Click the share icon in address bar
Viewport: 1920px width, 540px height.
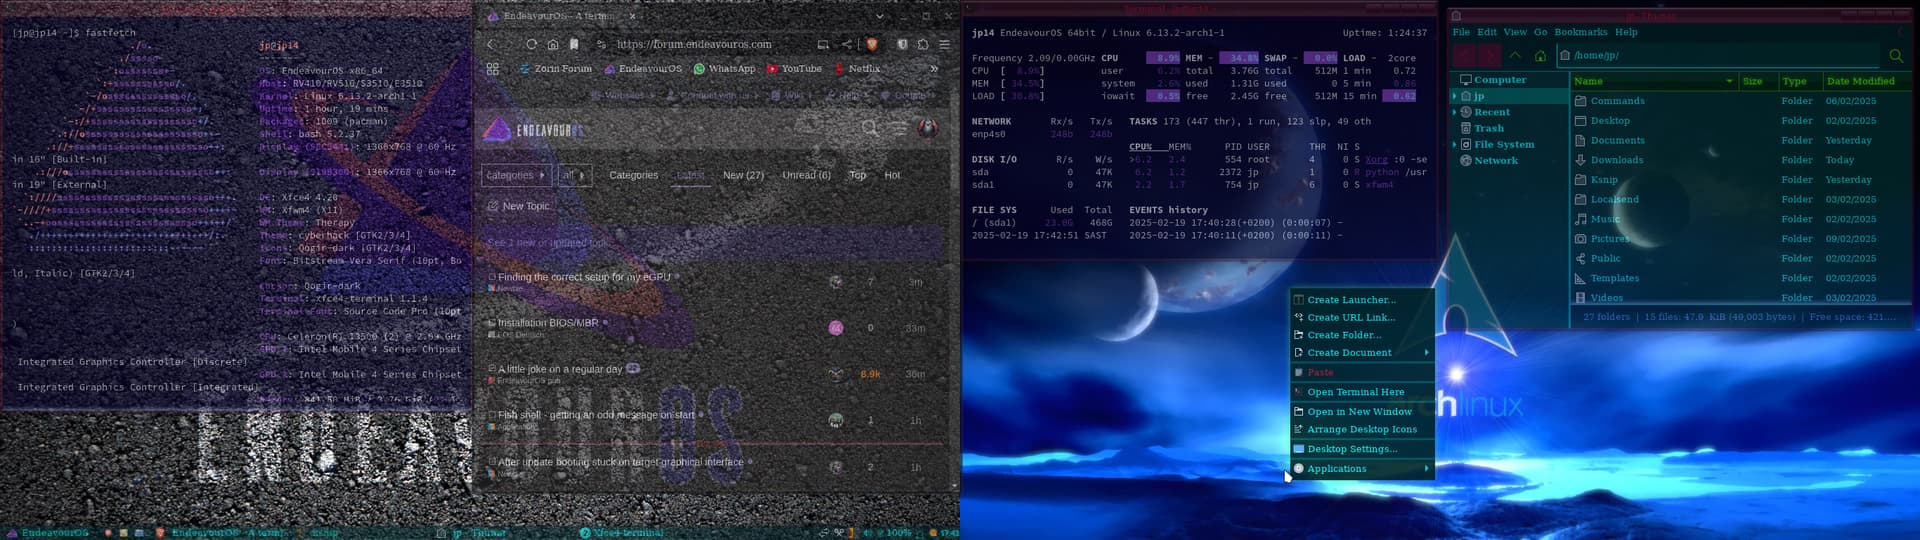(x=847, y=44)
